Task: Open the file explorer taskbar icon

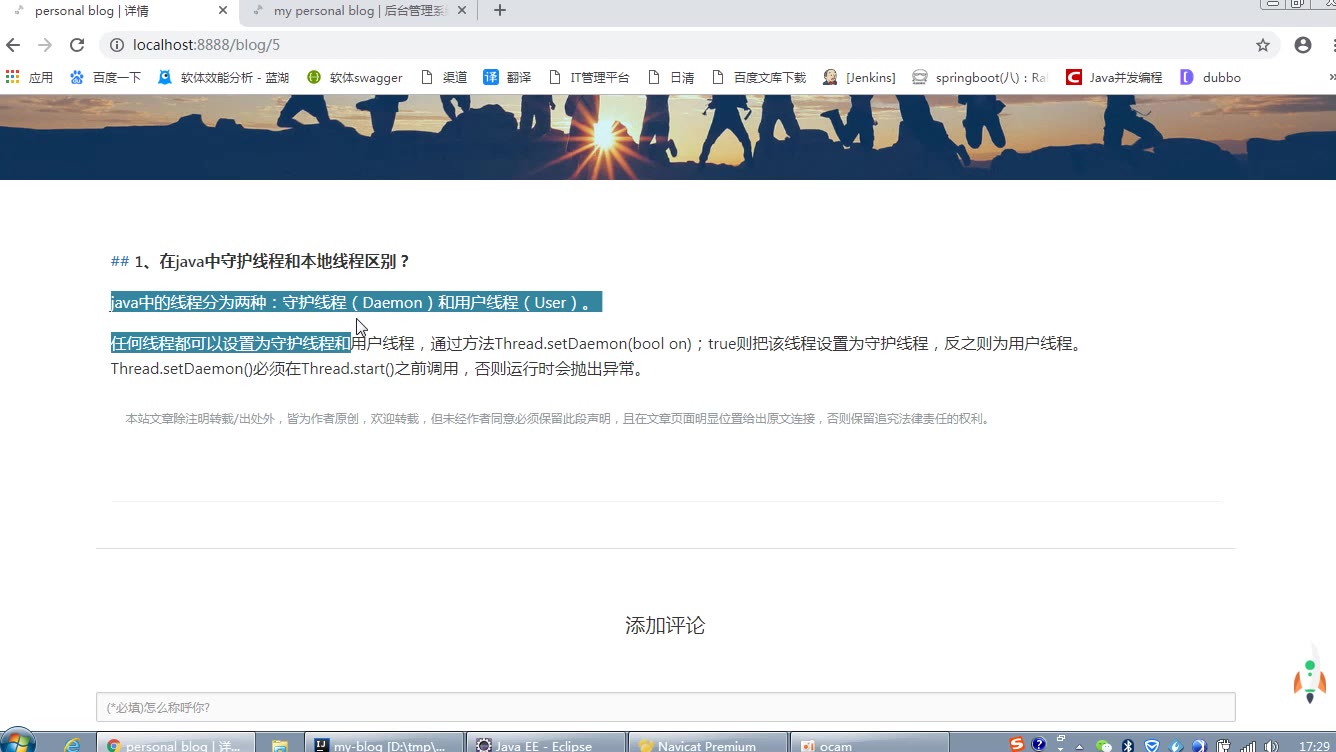Action: (280, 745)
